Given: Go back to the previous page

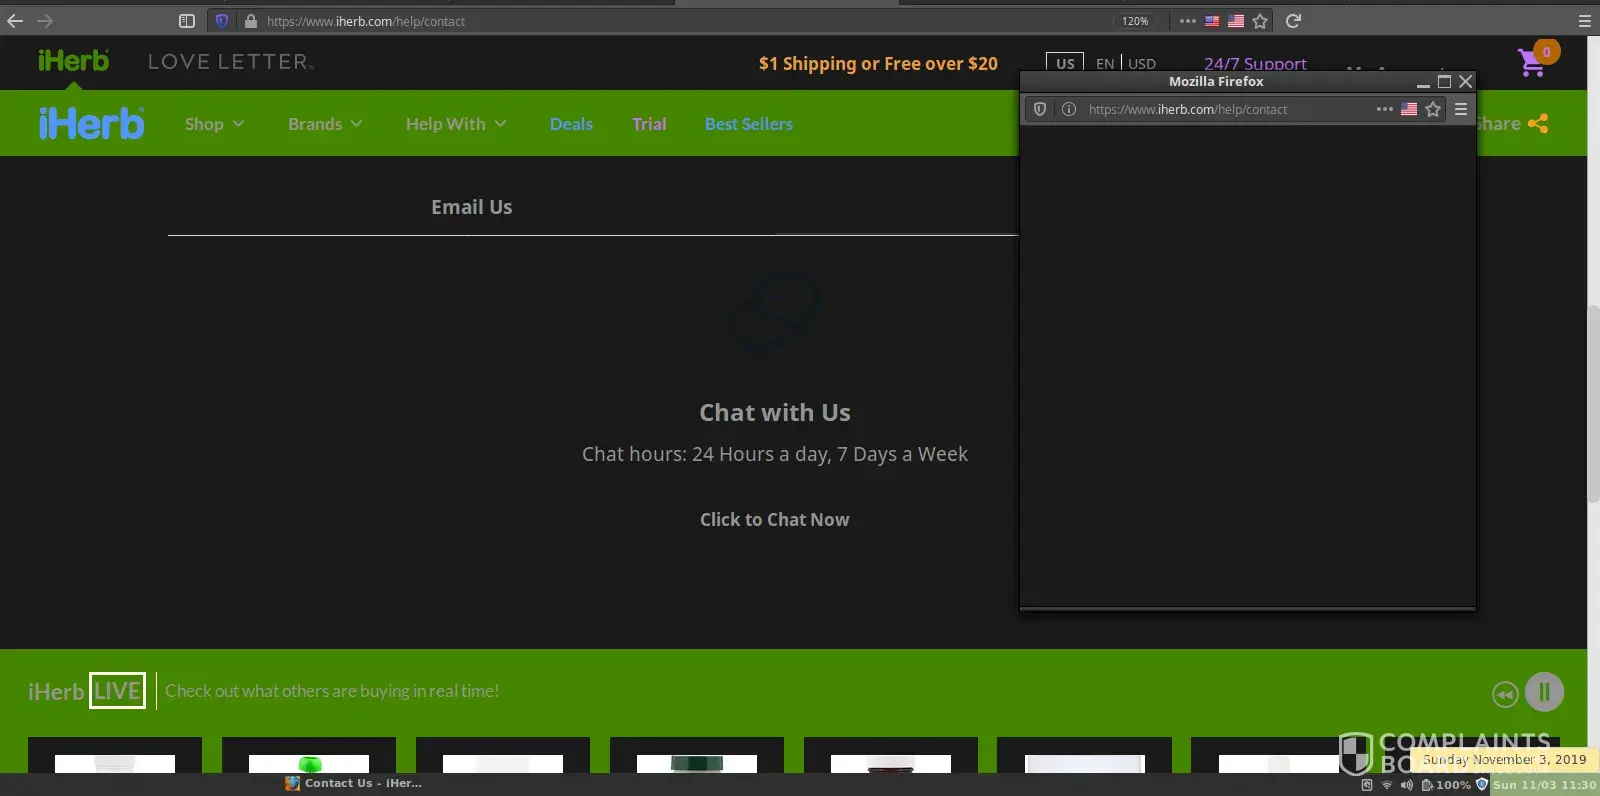Looking at the screenshot, I should point(15,21).
